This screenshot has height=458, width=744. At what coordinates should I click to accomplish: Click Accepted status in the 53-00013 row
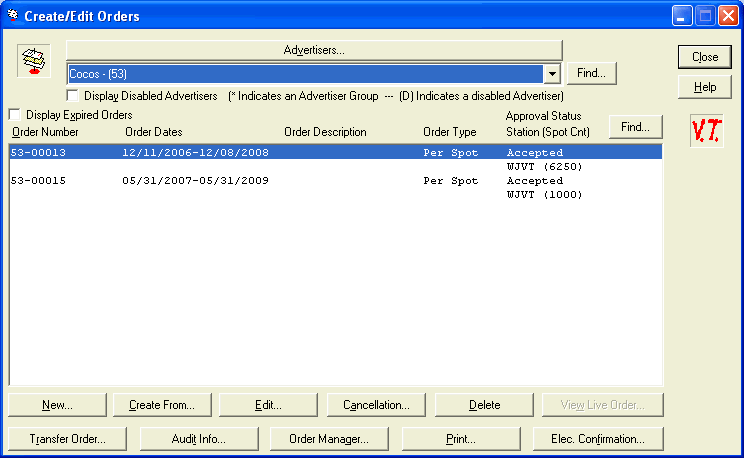535,152
